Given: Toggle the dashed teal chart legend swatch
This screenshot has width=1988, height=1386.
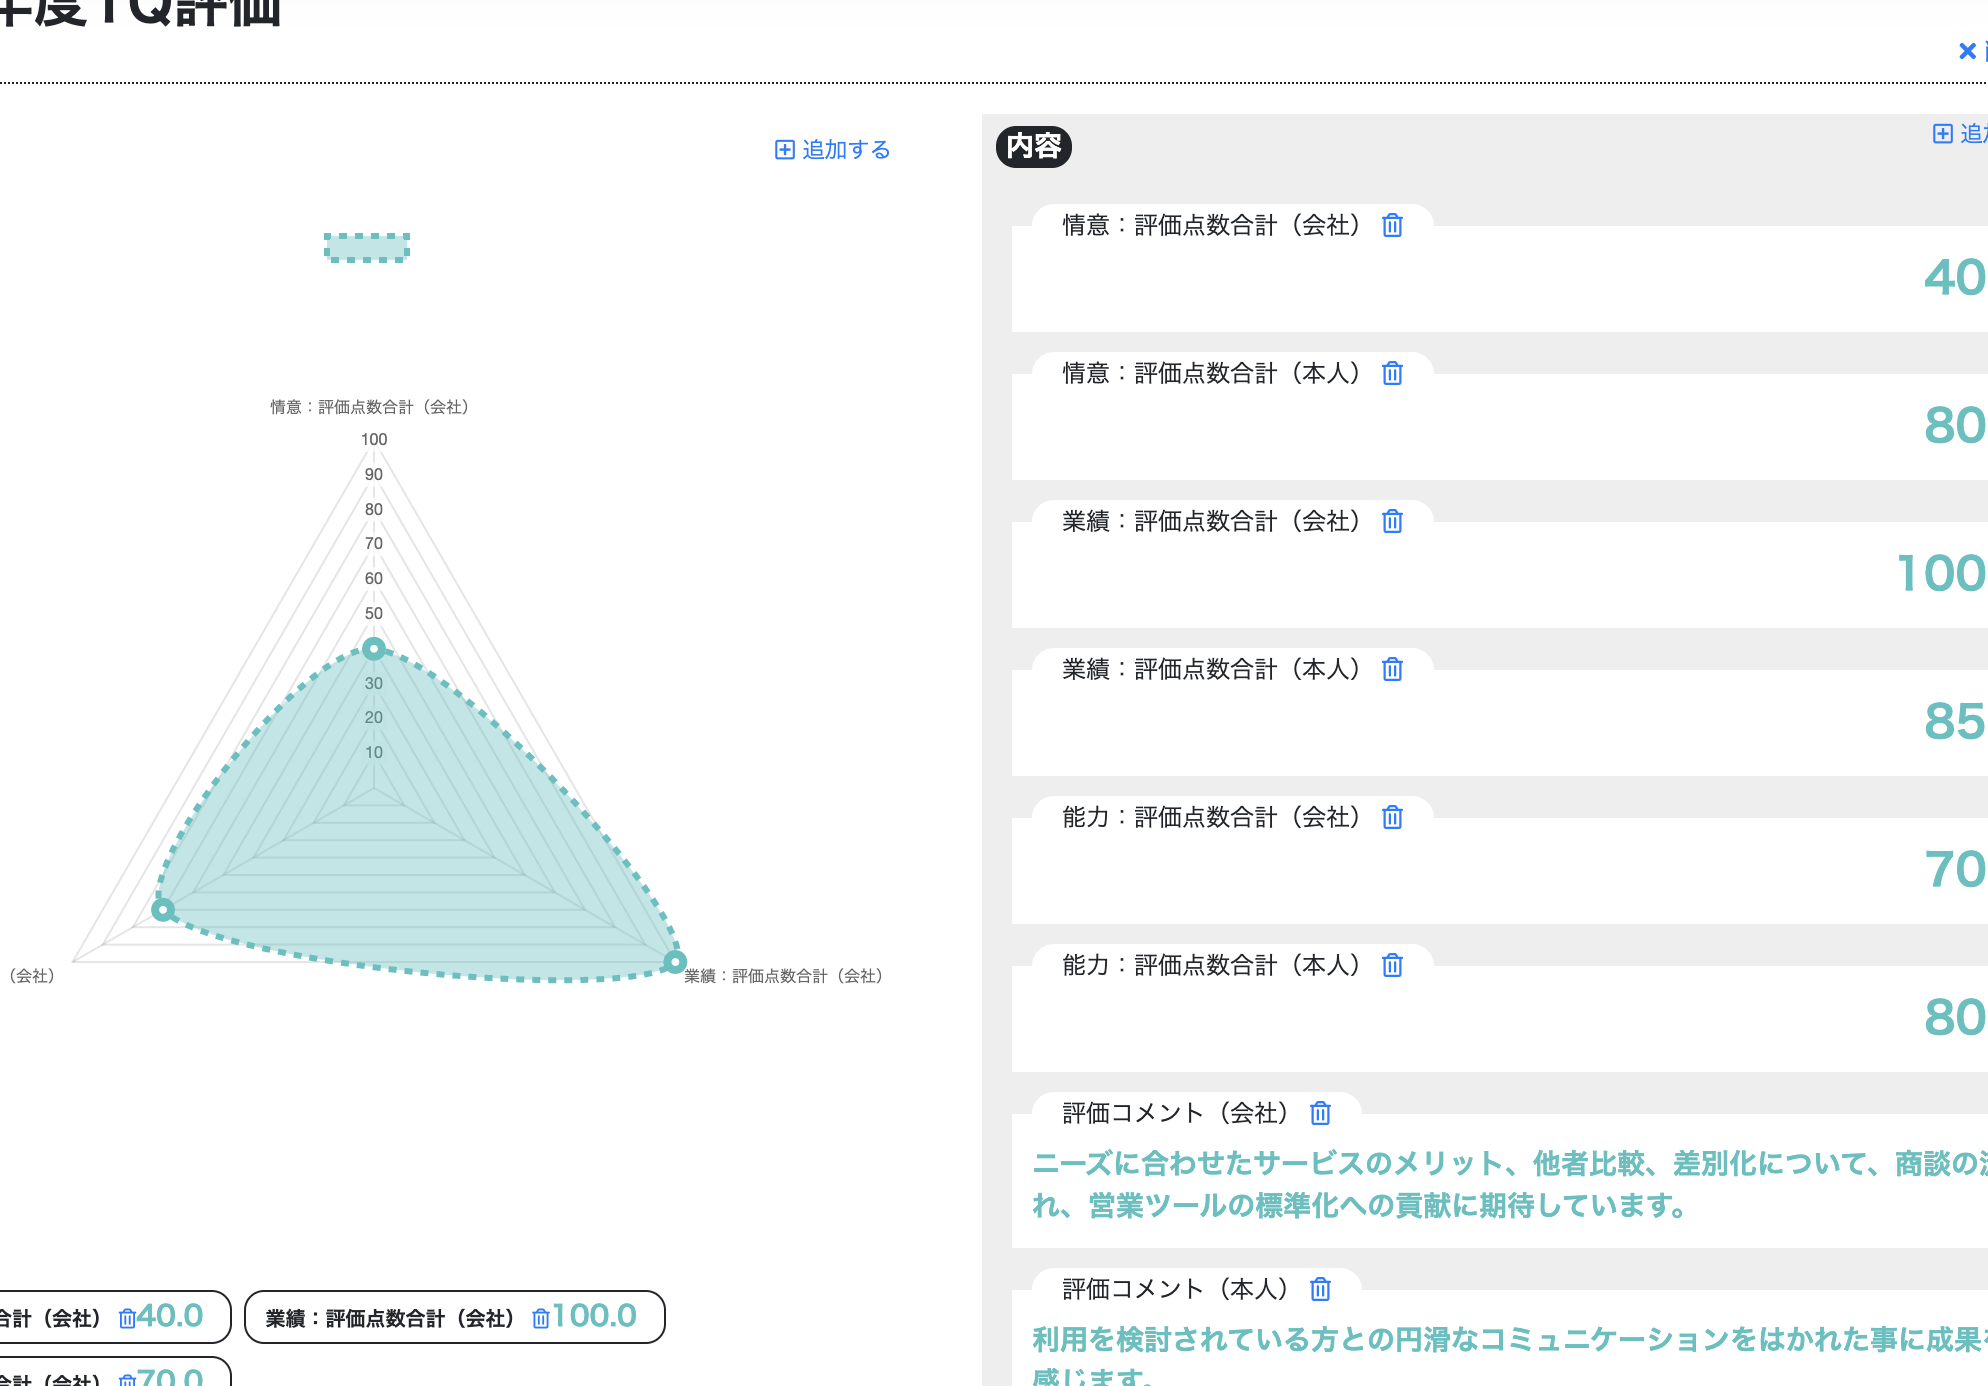Looking at the screenshot, I should [x=367, y=247].
